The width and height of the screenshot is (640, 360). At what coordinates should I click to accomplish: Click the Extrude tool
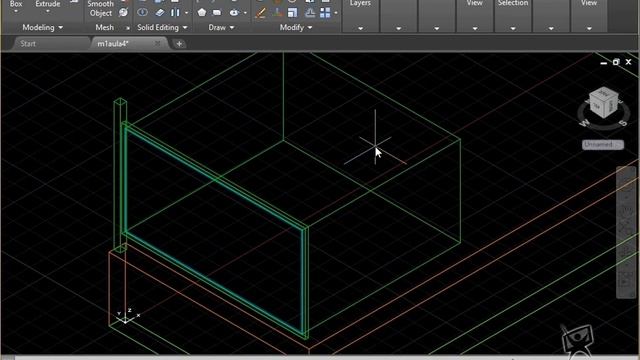coord(48,4)
